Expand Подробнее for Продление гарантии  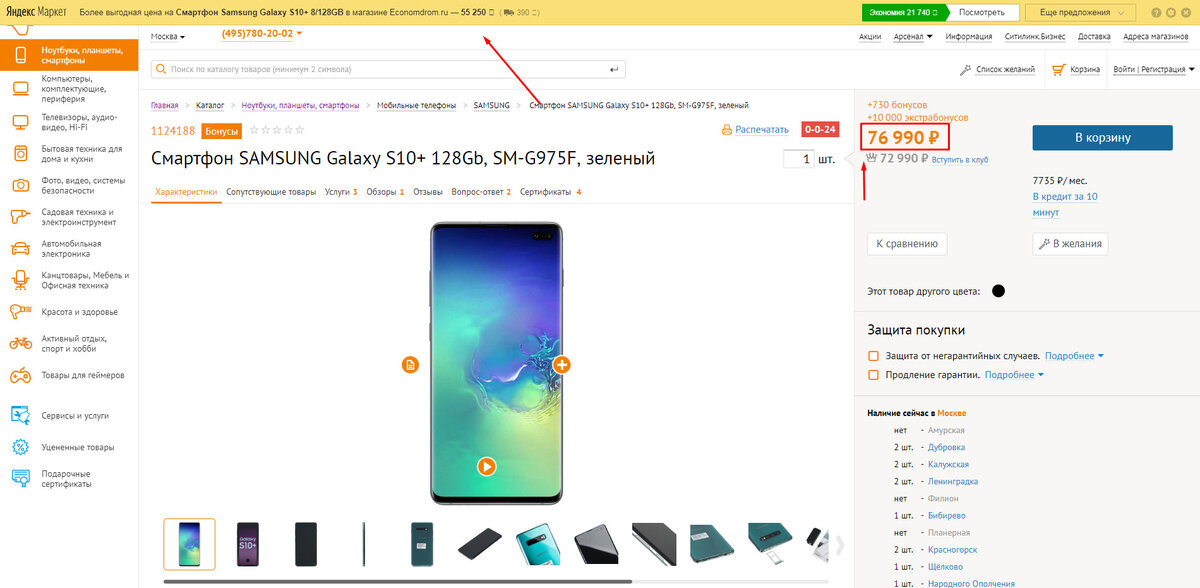pyautogui.click(x=1014, y=375)
